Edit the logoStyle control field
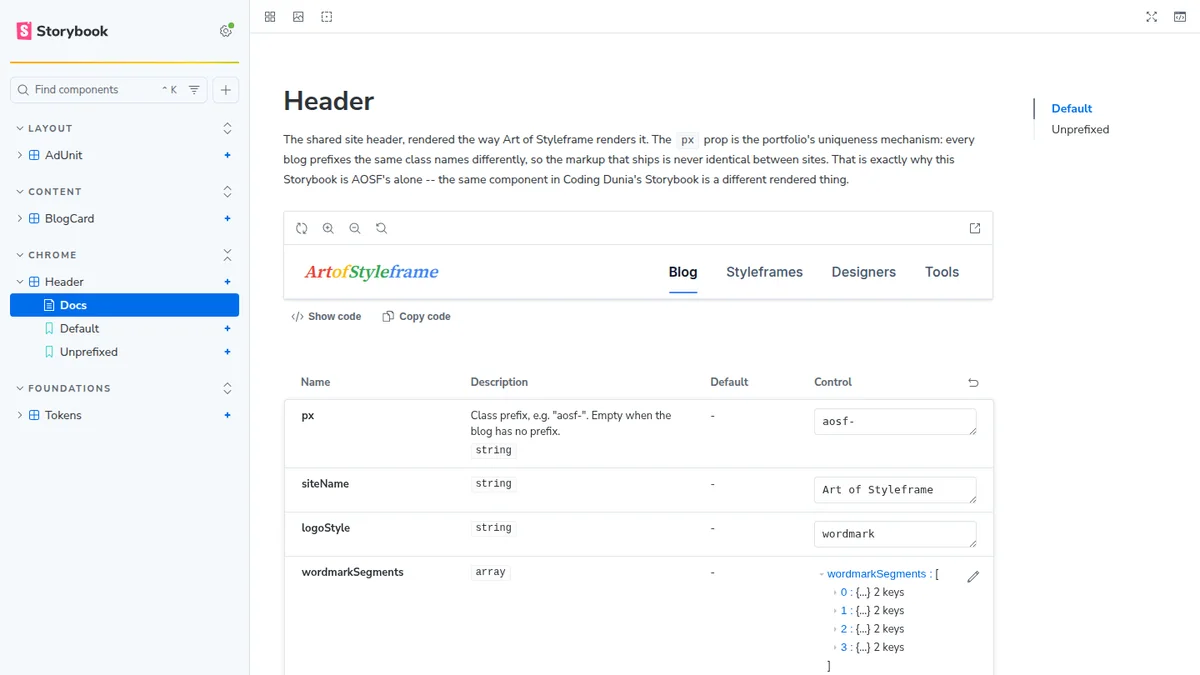 895,533
